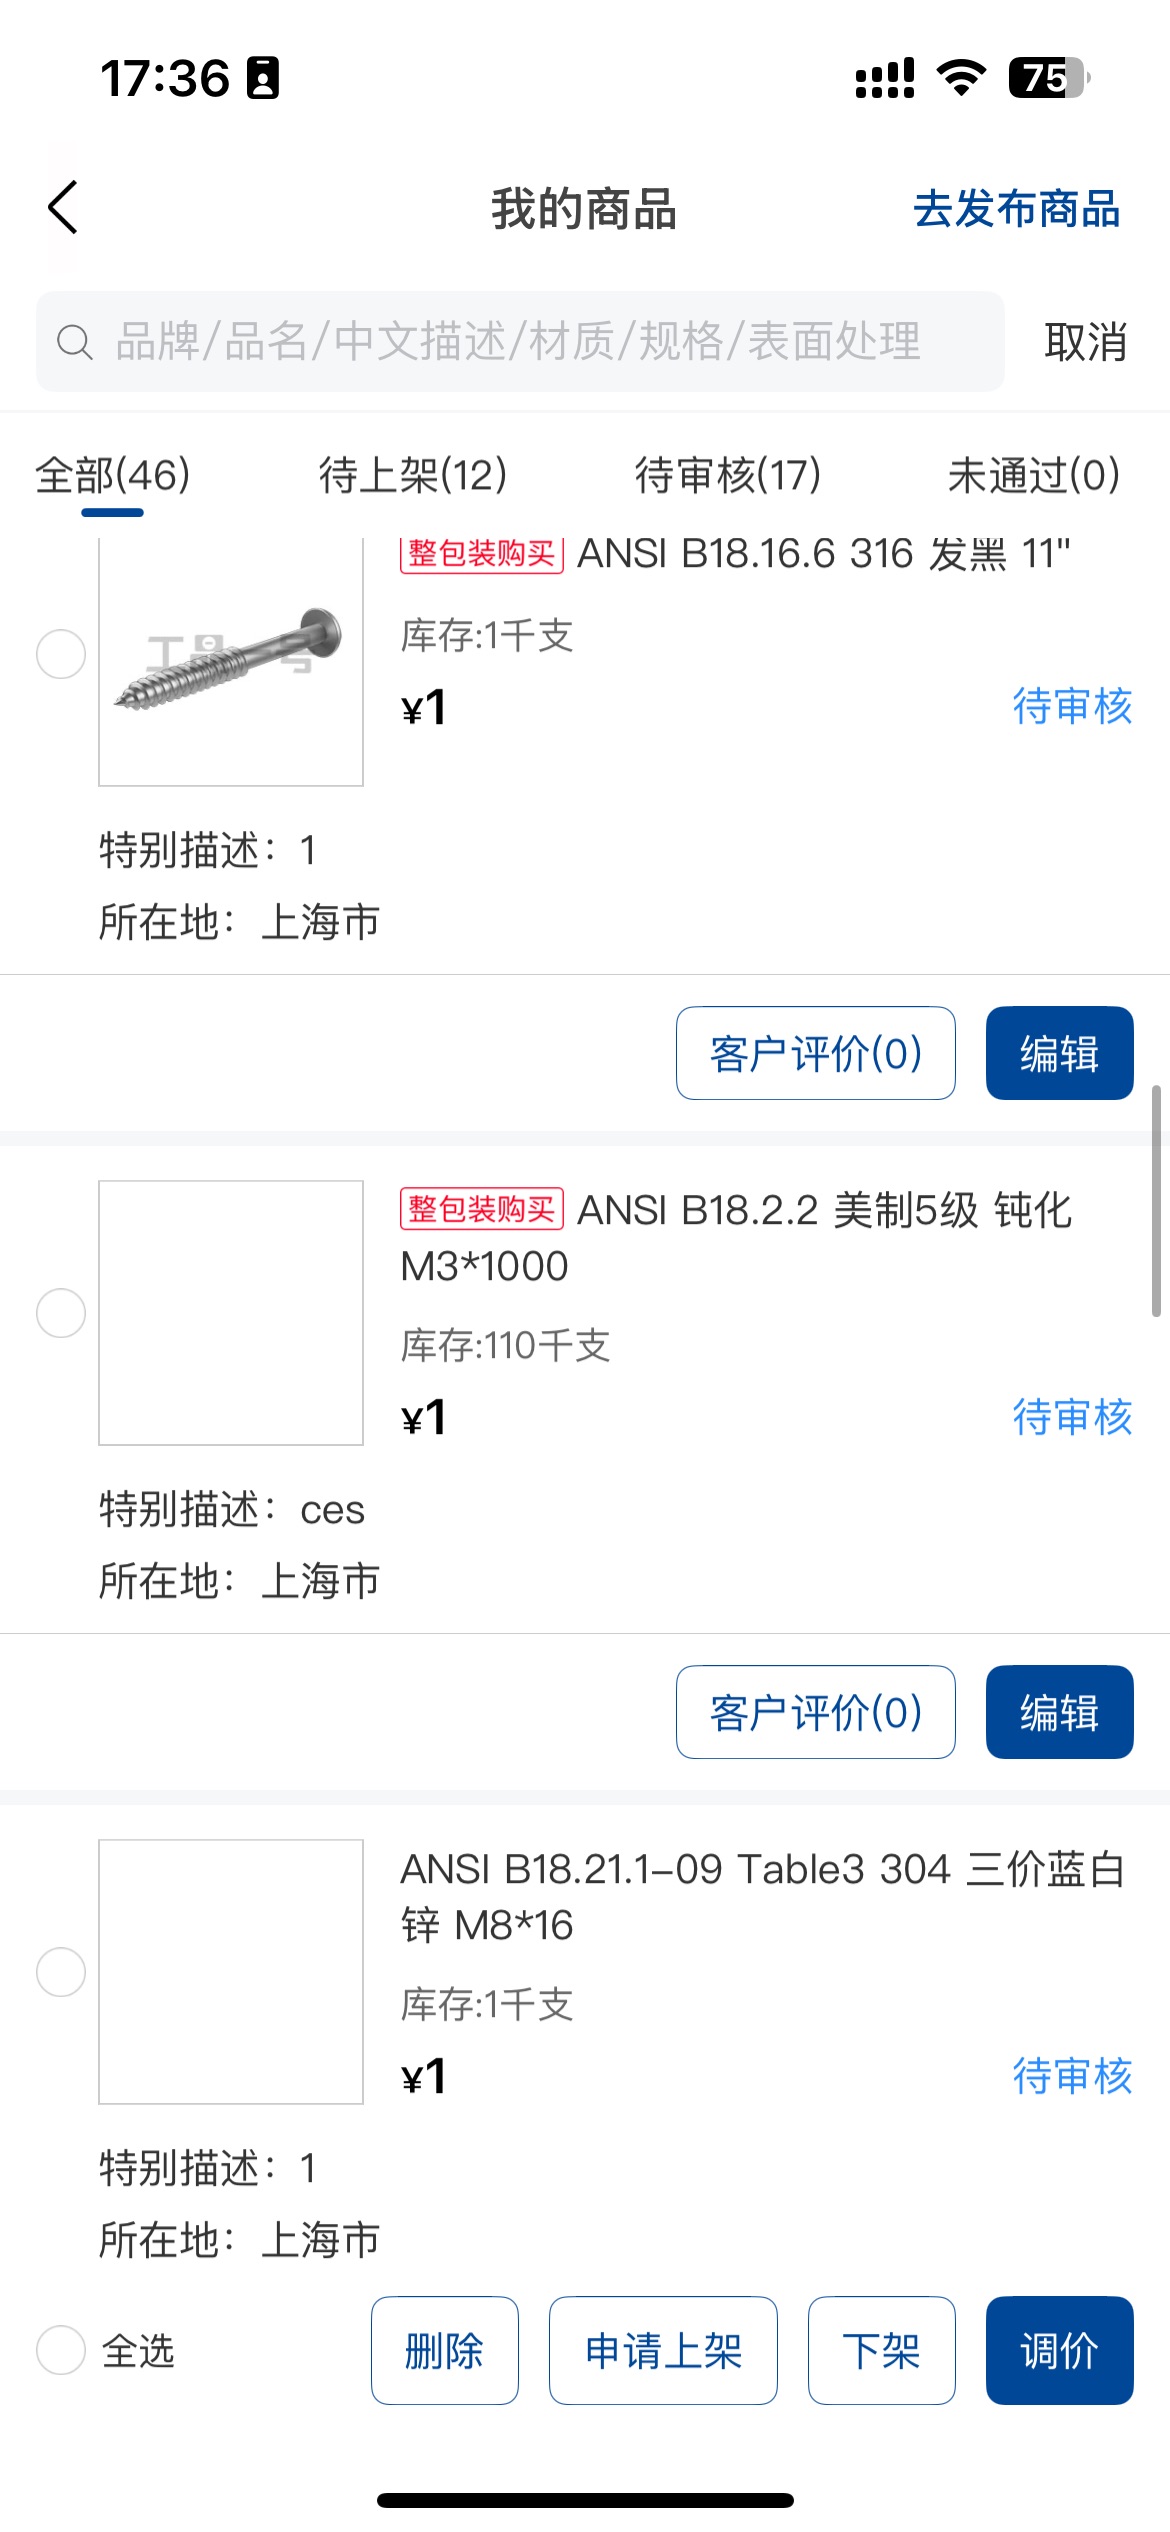Click 编辑 for the ANSI B18.2.2 product
This screenshot has height=2532, width=1170.
[x=1059, y=1712]
